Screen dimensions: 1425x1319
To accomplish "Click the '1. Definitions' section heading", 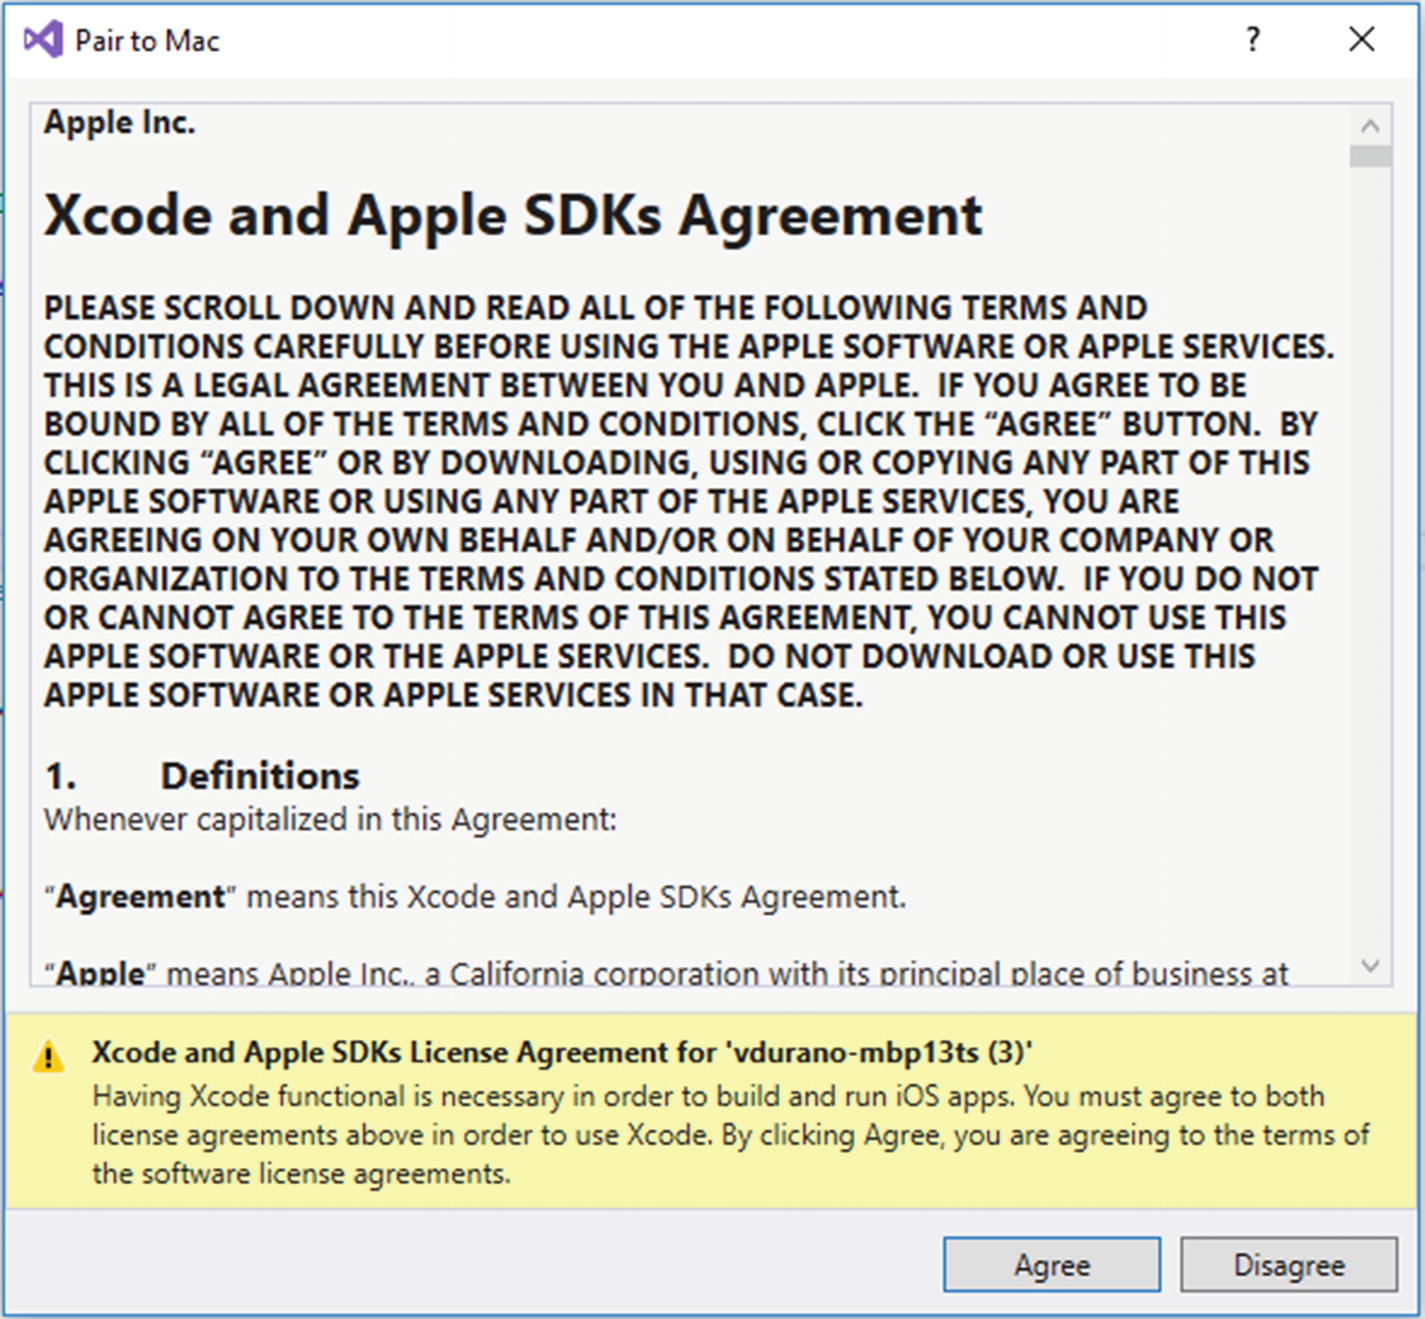I will click(202, 776).
